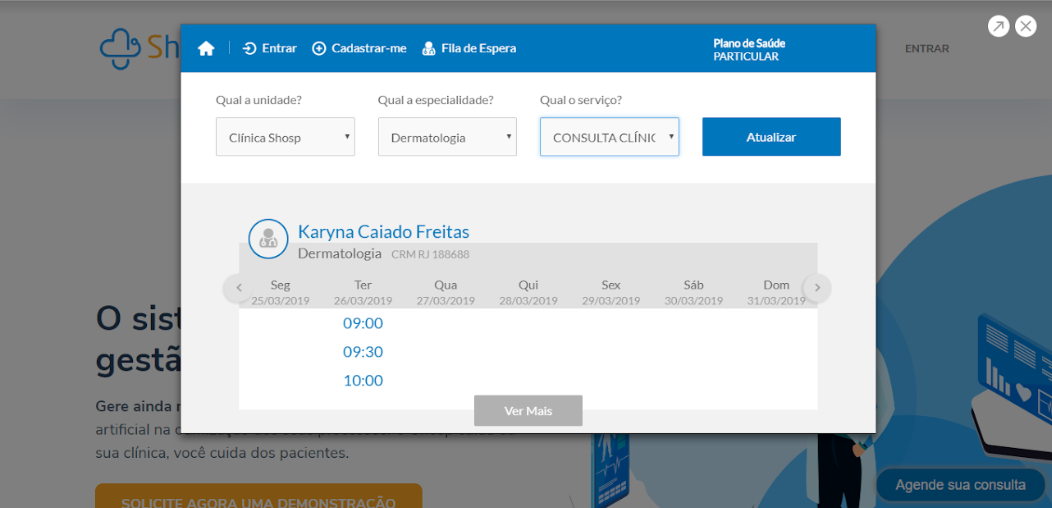The image size is (1052, 508).
Task: Click Solicite agora uma demonstração button
Action: click(258, 496)
